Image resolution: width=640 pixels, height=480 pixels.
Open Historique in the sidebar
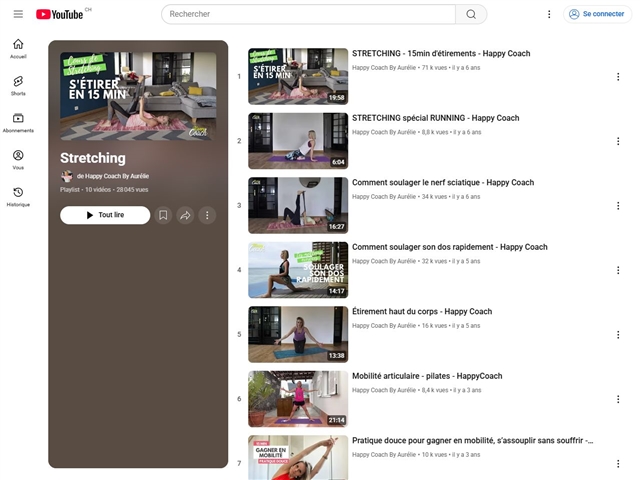(18, 196)
